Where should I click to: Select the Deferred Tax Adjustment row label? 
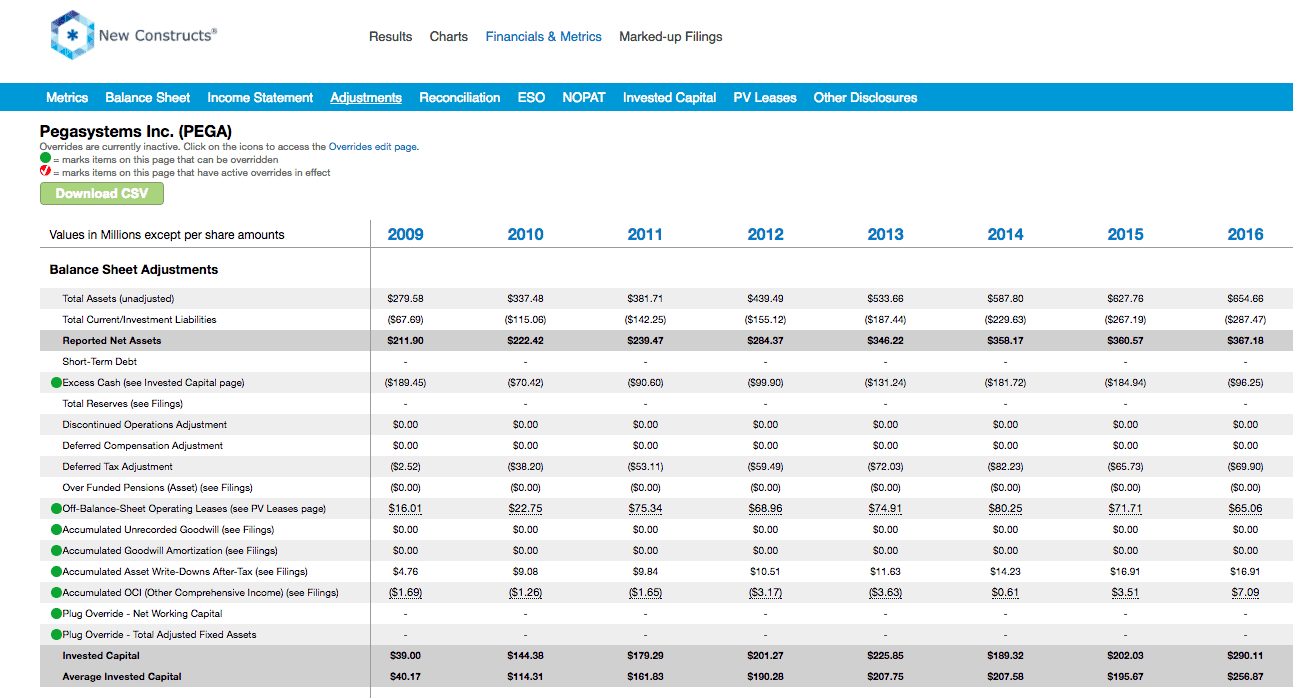117,467
